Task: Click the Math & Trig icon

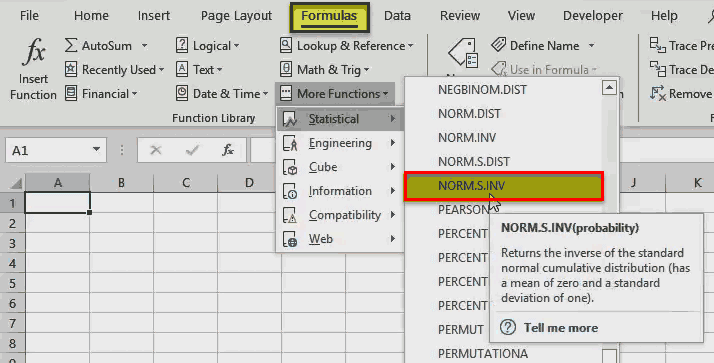Action: click(286, 69)
